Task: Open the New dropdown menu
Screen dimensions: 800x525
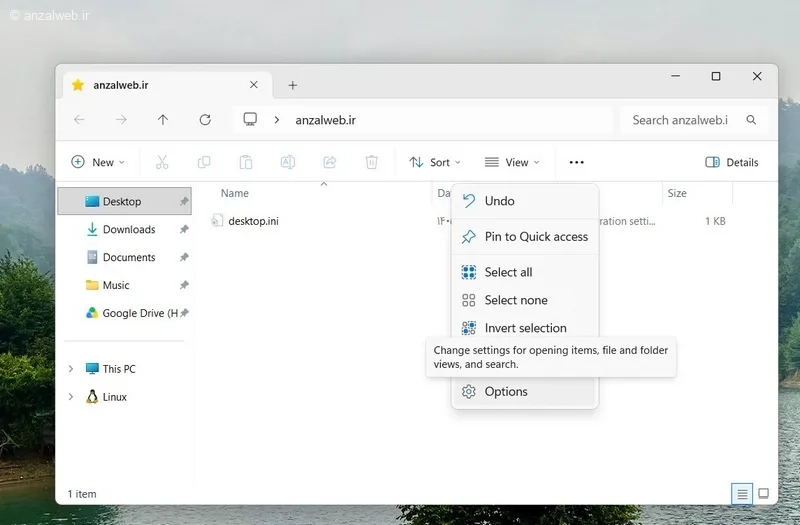Action: [x=98, y=162]
